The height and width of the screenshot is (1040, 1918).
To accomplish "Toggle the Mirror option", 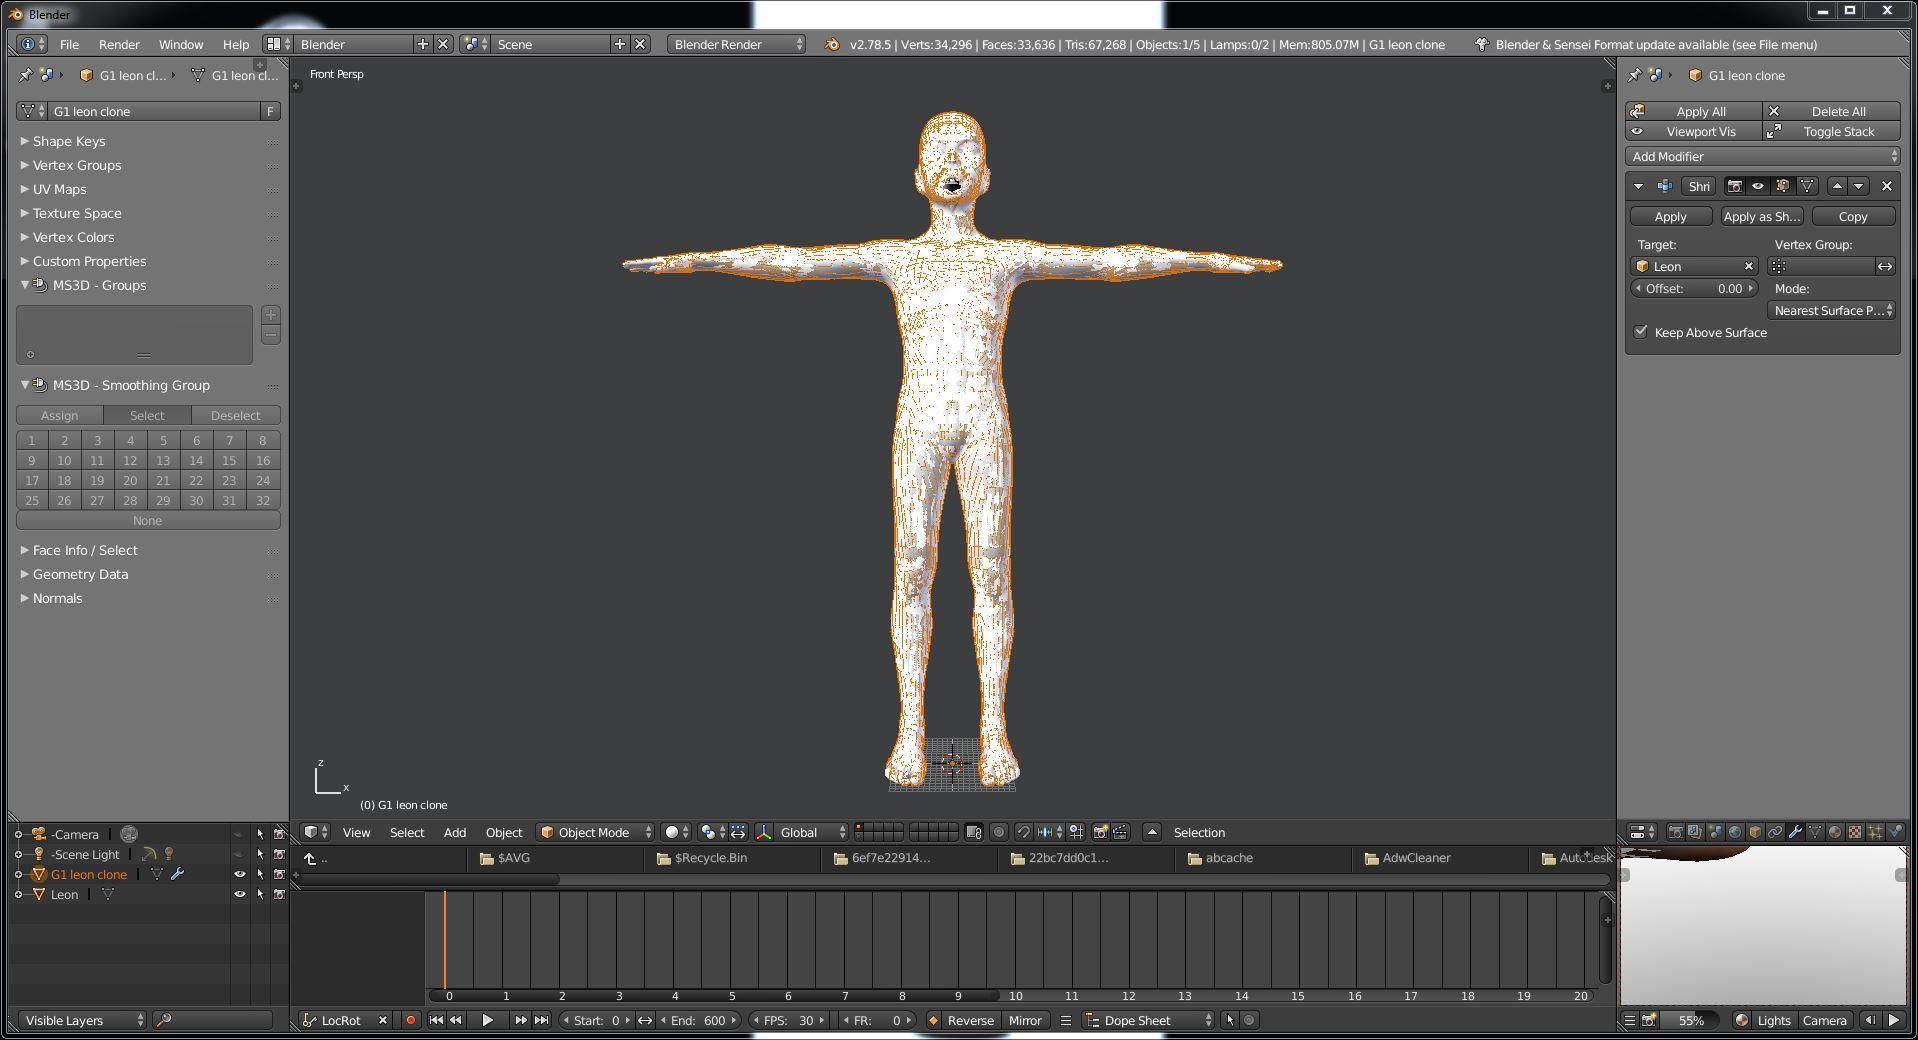I will click(1025, 1020).
